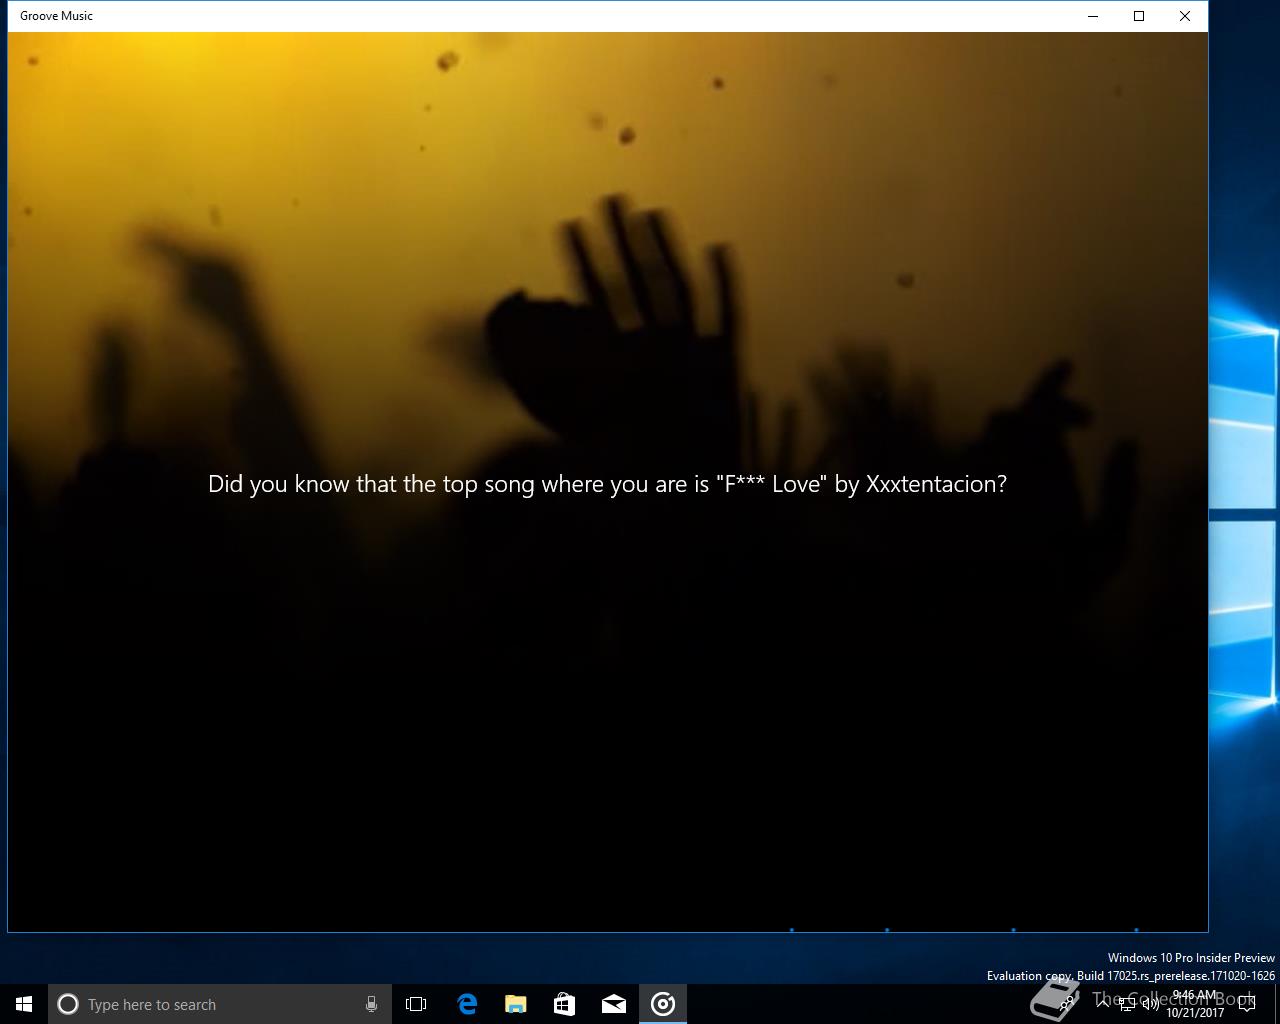
Task: Open Task View from the taskbar
Action: pos(416,1004)
